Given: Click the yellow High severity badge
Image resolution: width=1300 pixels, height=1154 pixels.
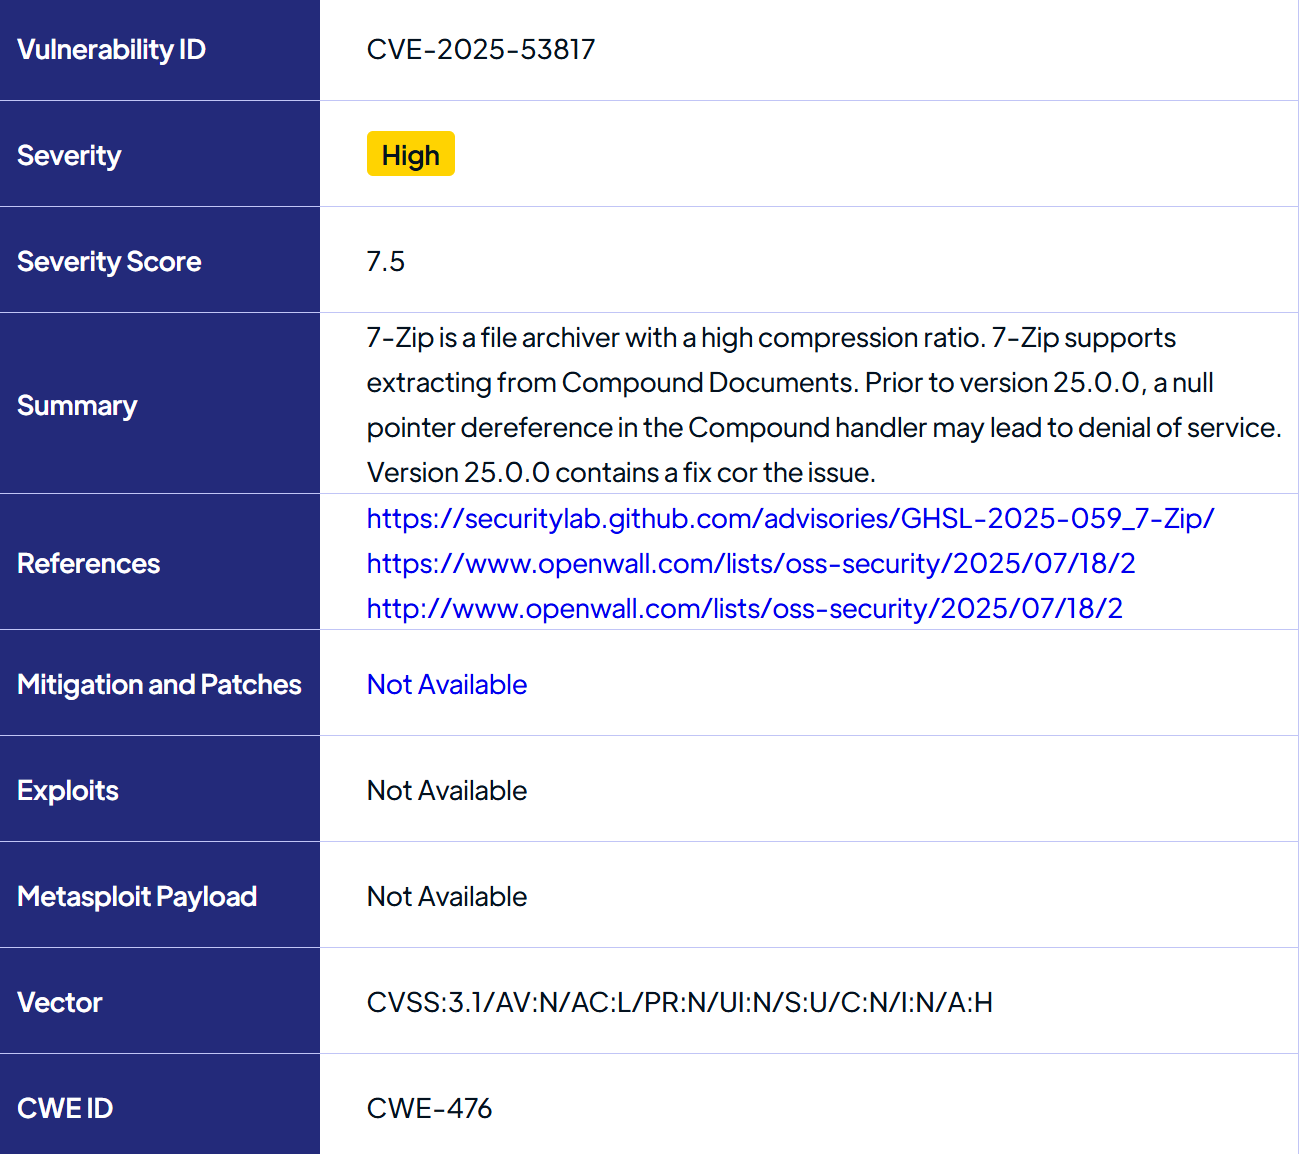Looking at the screenshot, I should pyautogui.click(x=411, y=154).
